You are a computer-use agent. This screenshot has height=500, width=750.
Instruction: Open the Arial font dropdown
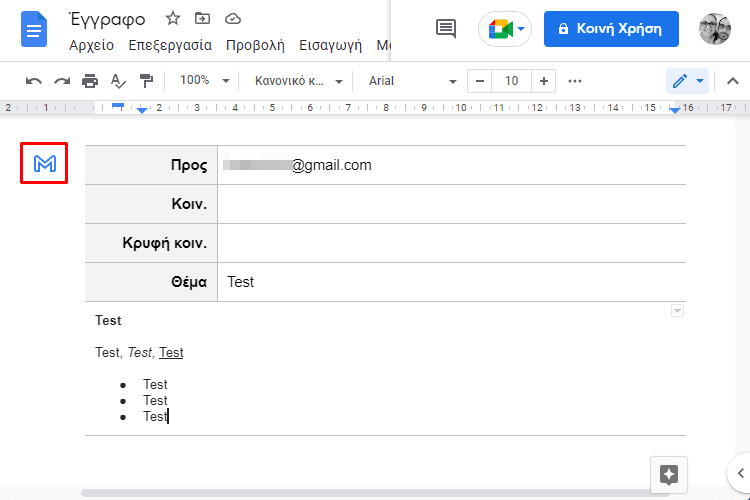pos(412,81)
